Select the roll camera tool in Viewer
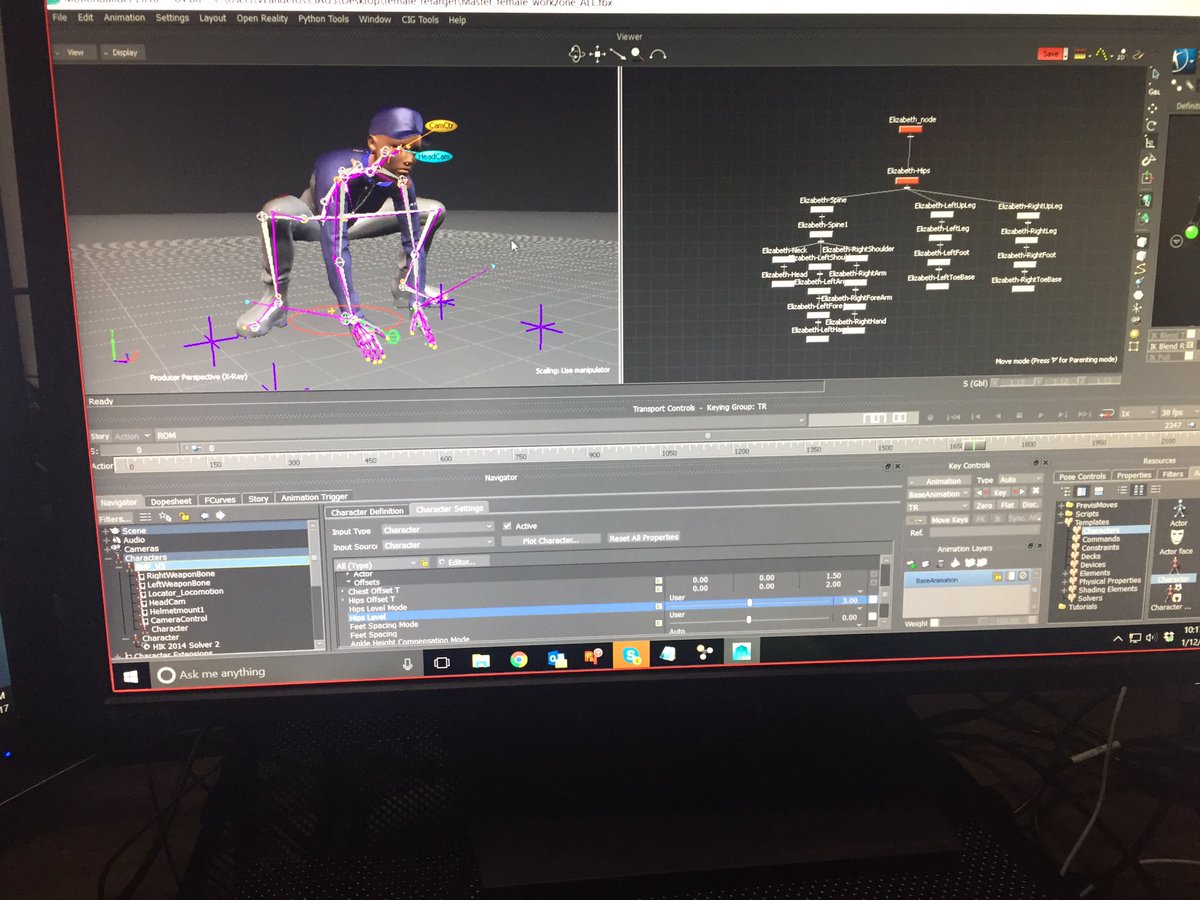The image size is (1200, 900). click(657, 54)
